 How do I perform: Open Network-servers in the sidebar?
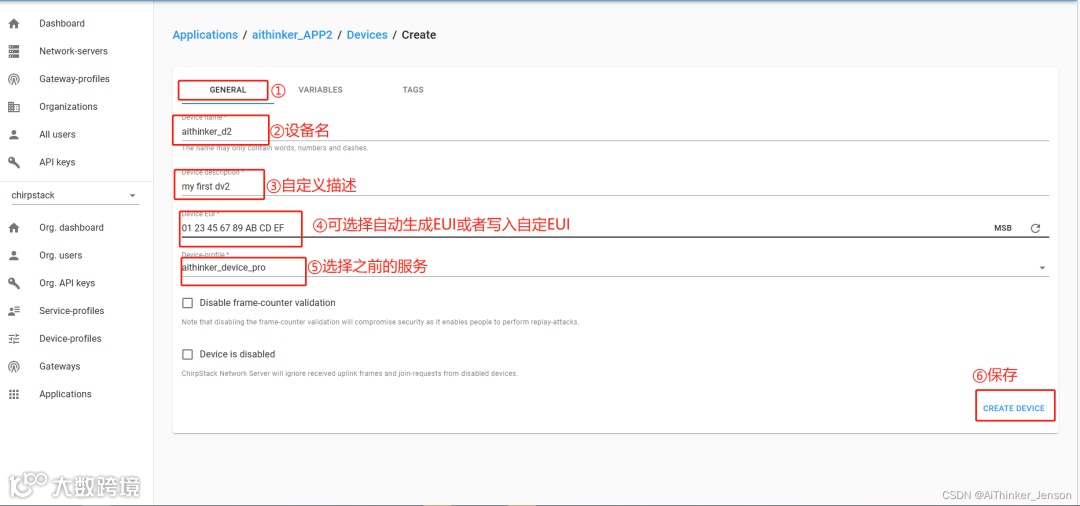click(73, 51)
